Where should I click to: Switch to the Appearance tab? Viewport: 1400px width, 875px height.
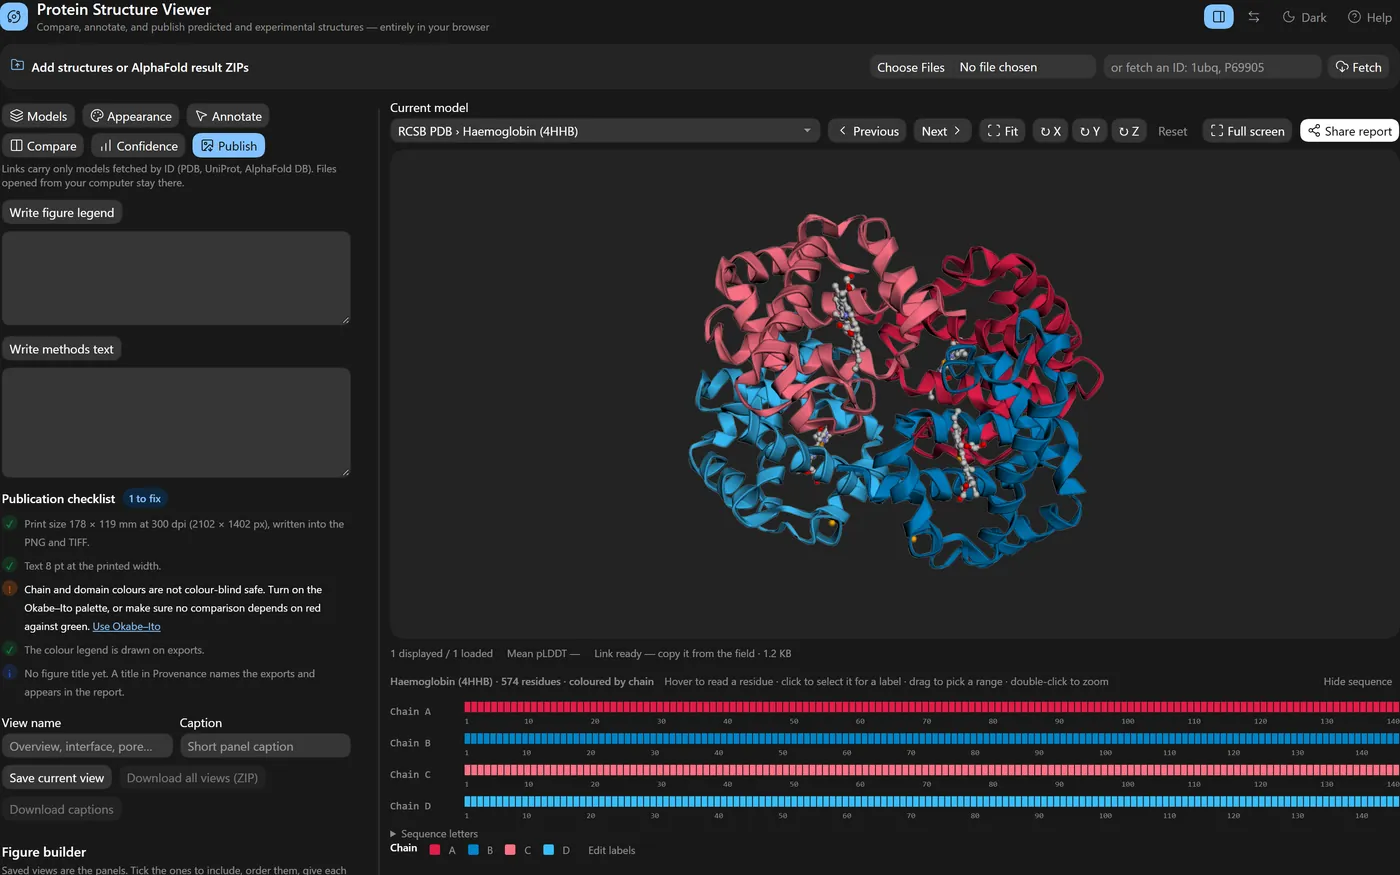pos(131,116)
